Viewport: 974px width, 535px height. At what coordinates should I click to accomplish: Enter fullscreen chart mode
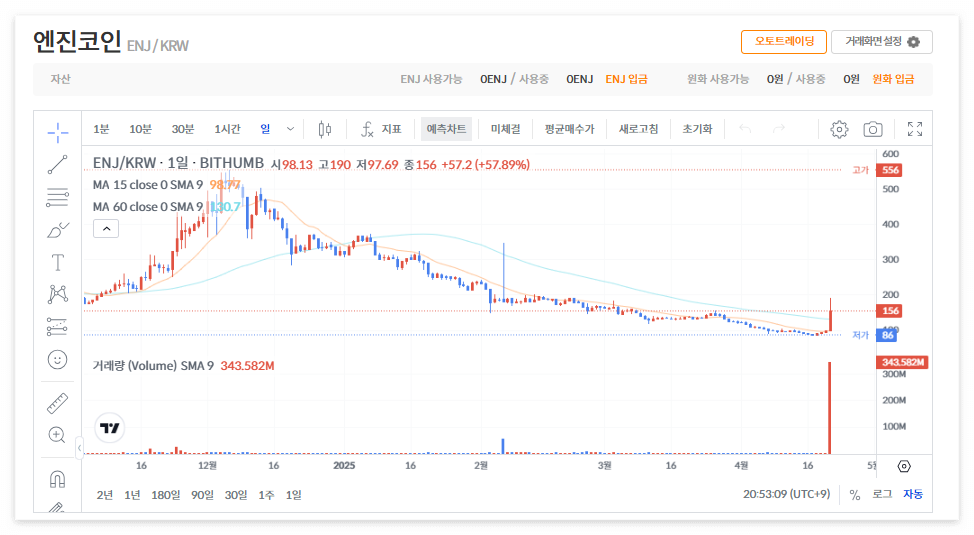click(915, 129)
